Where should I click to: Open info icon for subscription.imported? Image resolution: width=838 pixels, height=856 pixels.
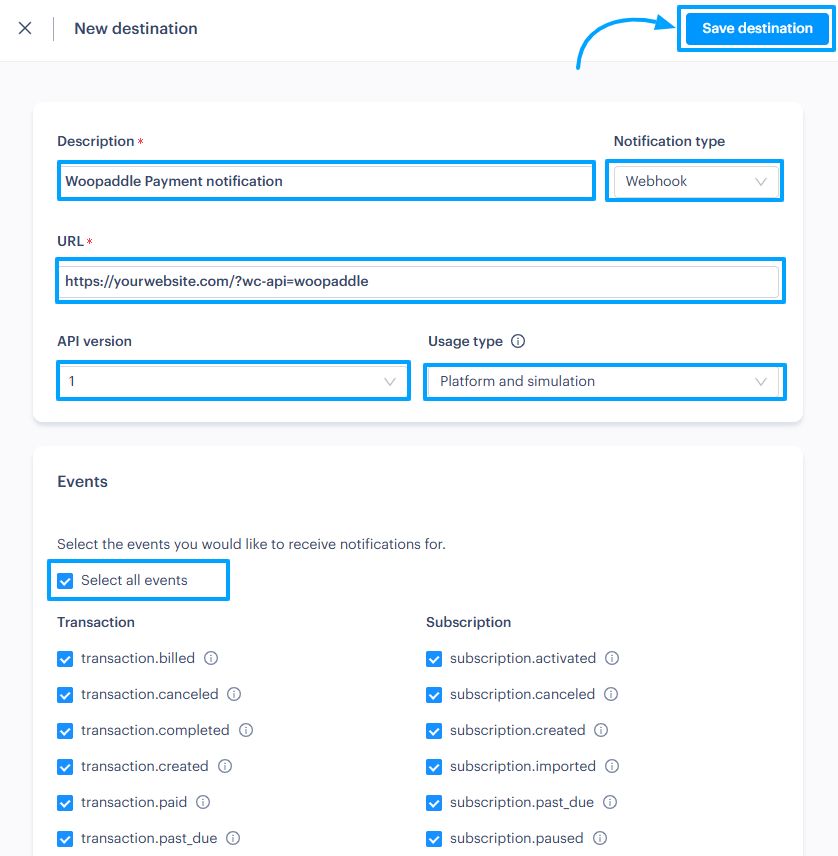(x=612, y=766)
